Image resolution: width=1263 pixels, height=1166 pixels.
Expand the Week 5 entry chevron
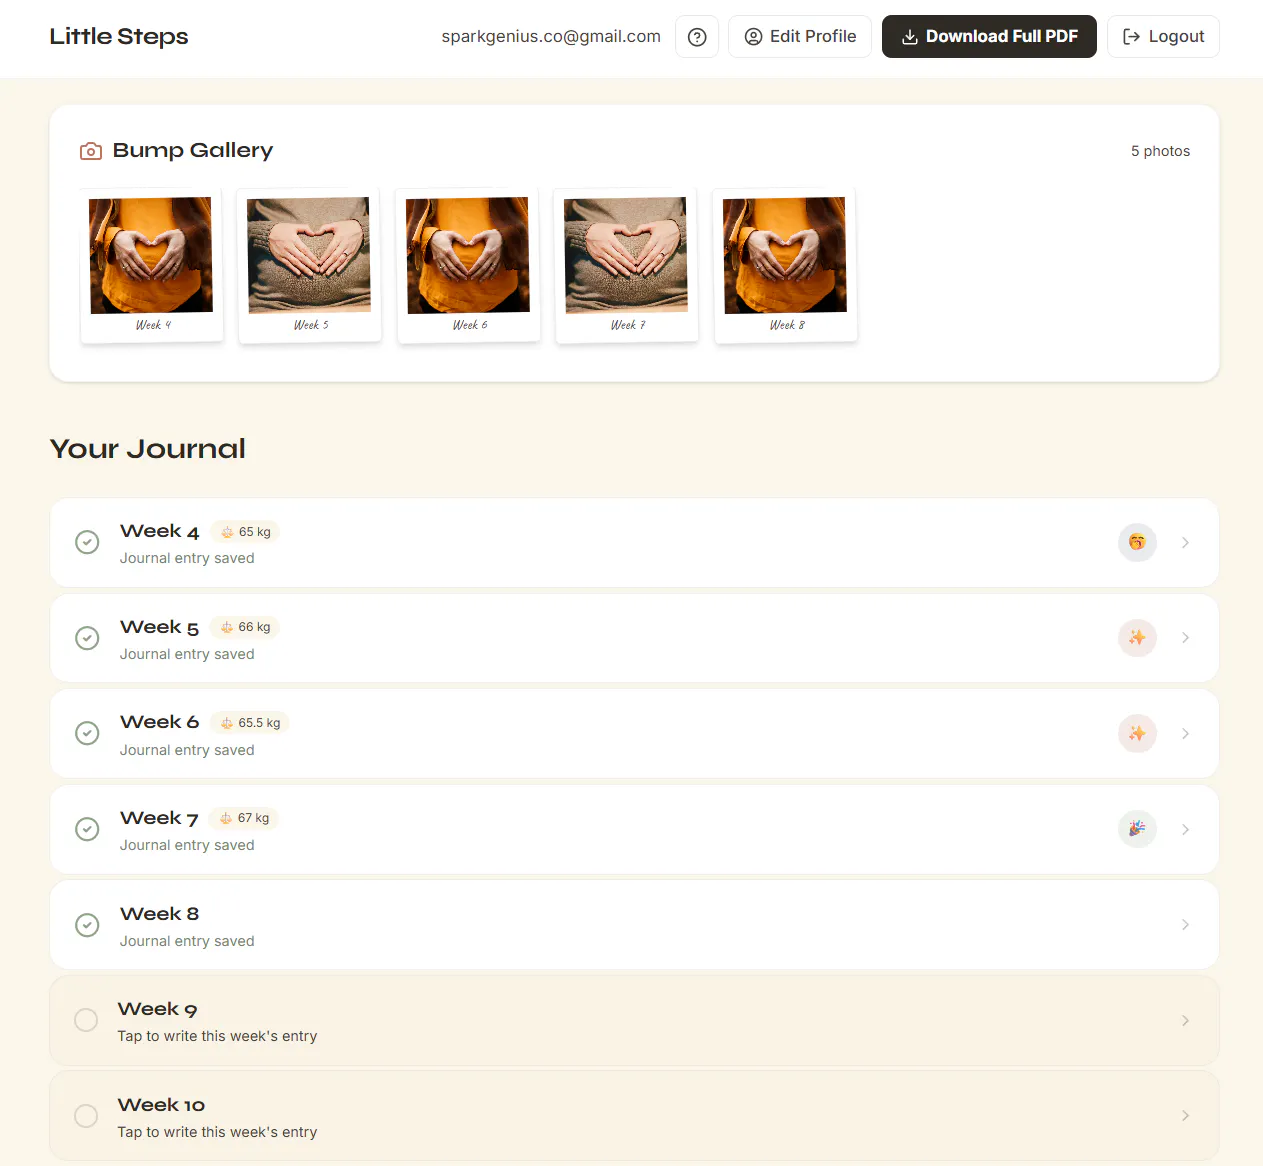pyautogui.click(x=1185, y=638)
